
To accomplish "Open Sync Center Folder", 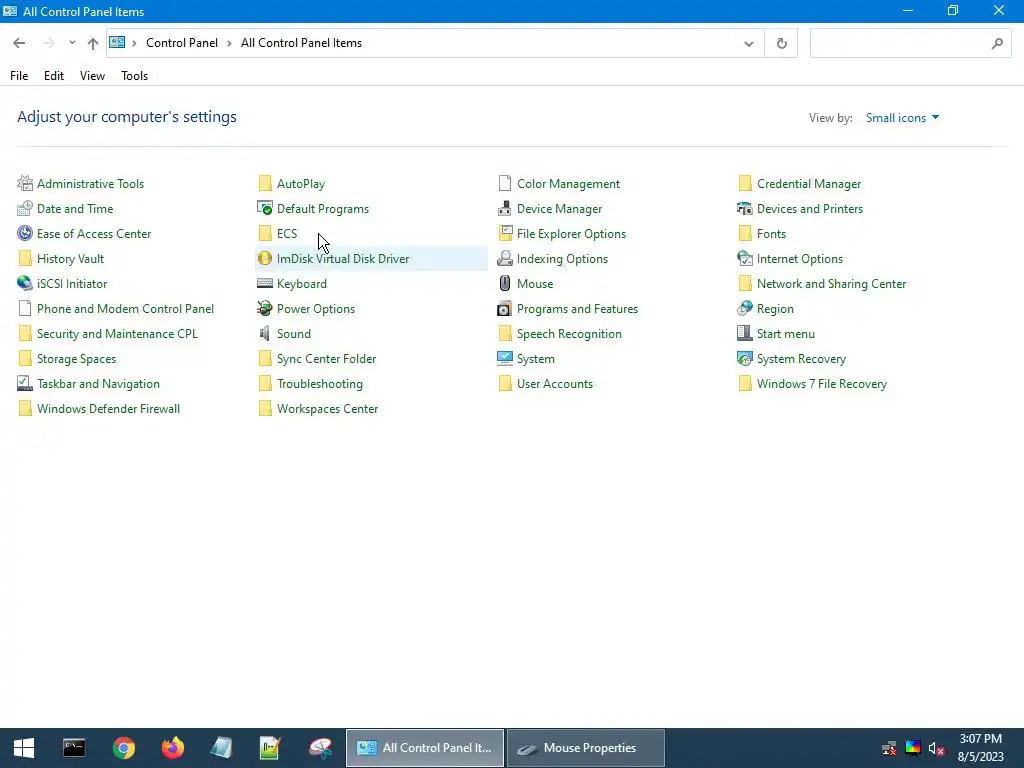I will (x=326, y=359).
